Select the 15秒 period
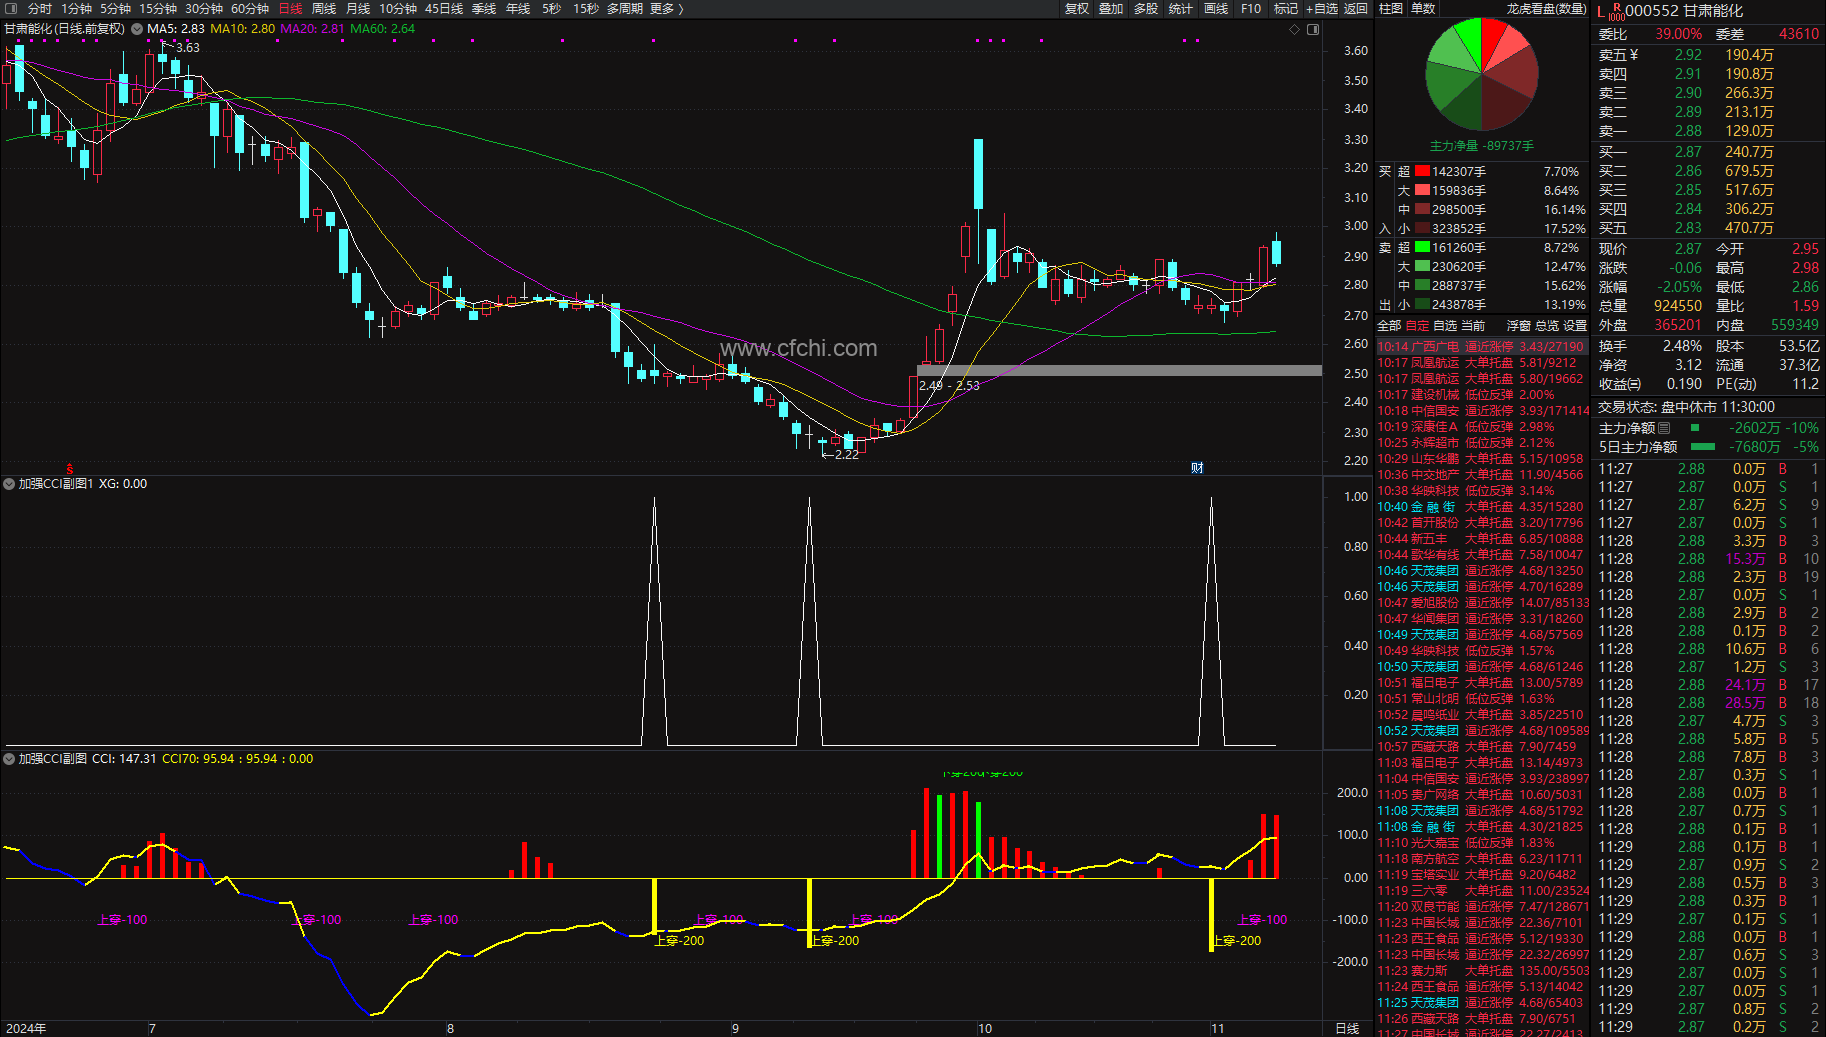 click(586, 8)
